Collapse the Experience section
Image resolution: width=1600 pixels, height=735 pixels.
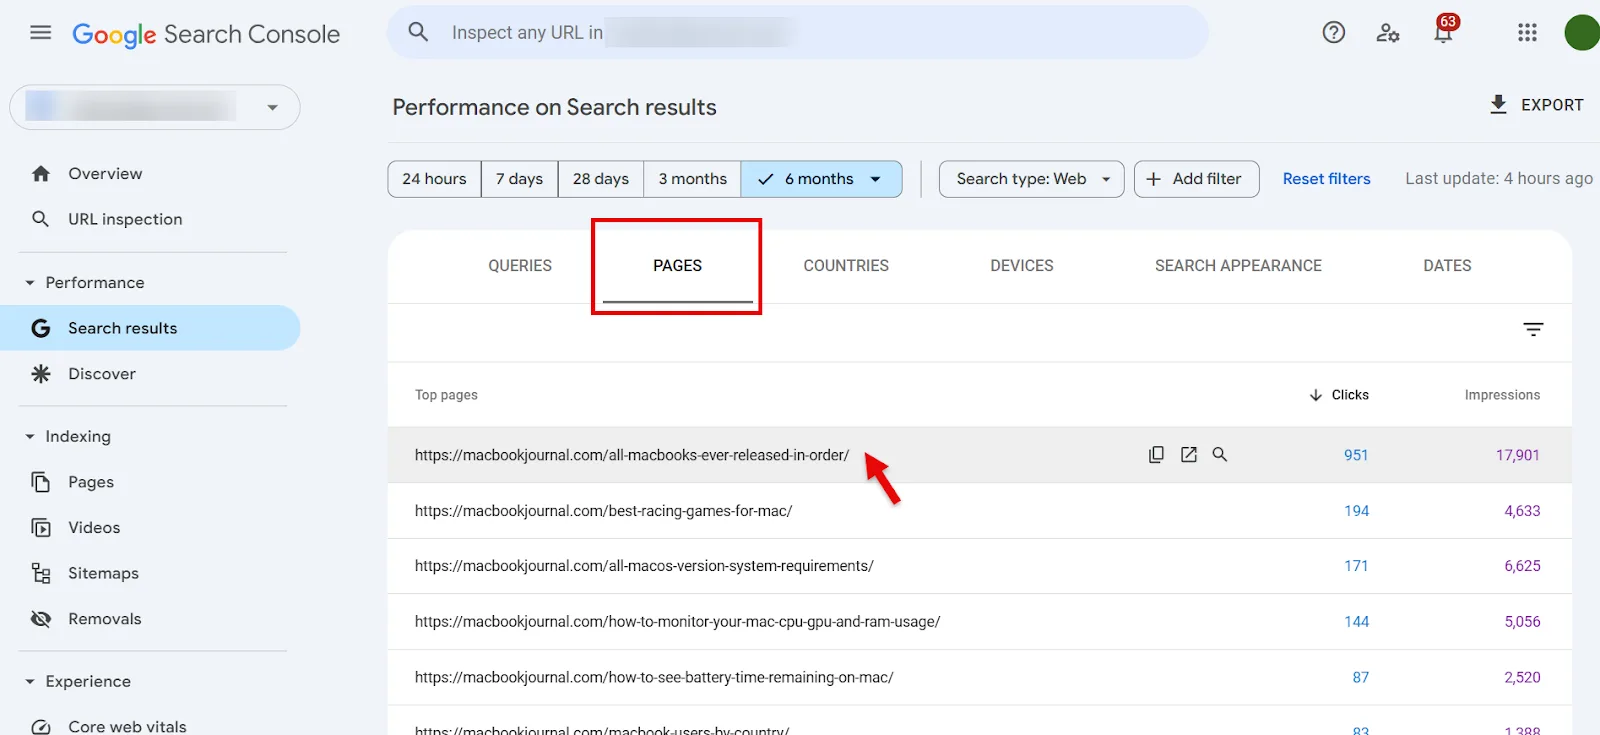30,682
